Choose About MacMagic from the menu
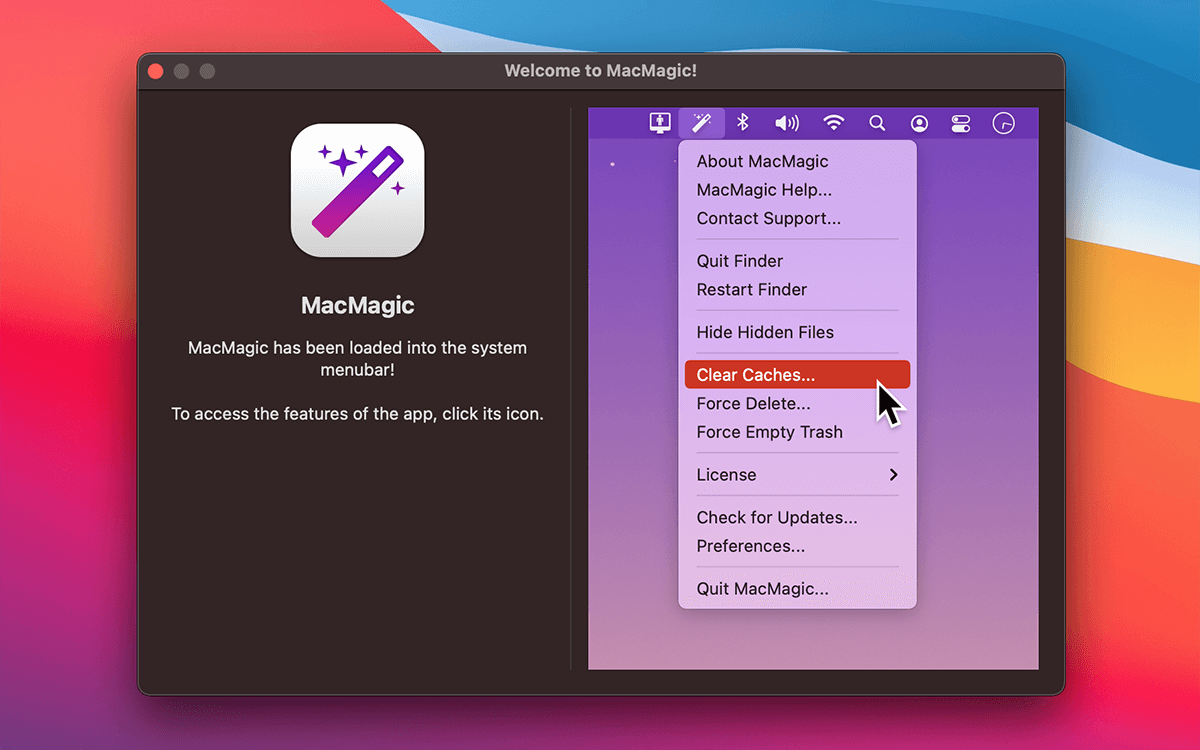The width and height of the screenshot is (1200, 750). pyautogui.click(x=762, y=161)
